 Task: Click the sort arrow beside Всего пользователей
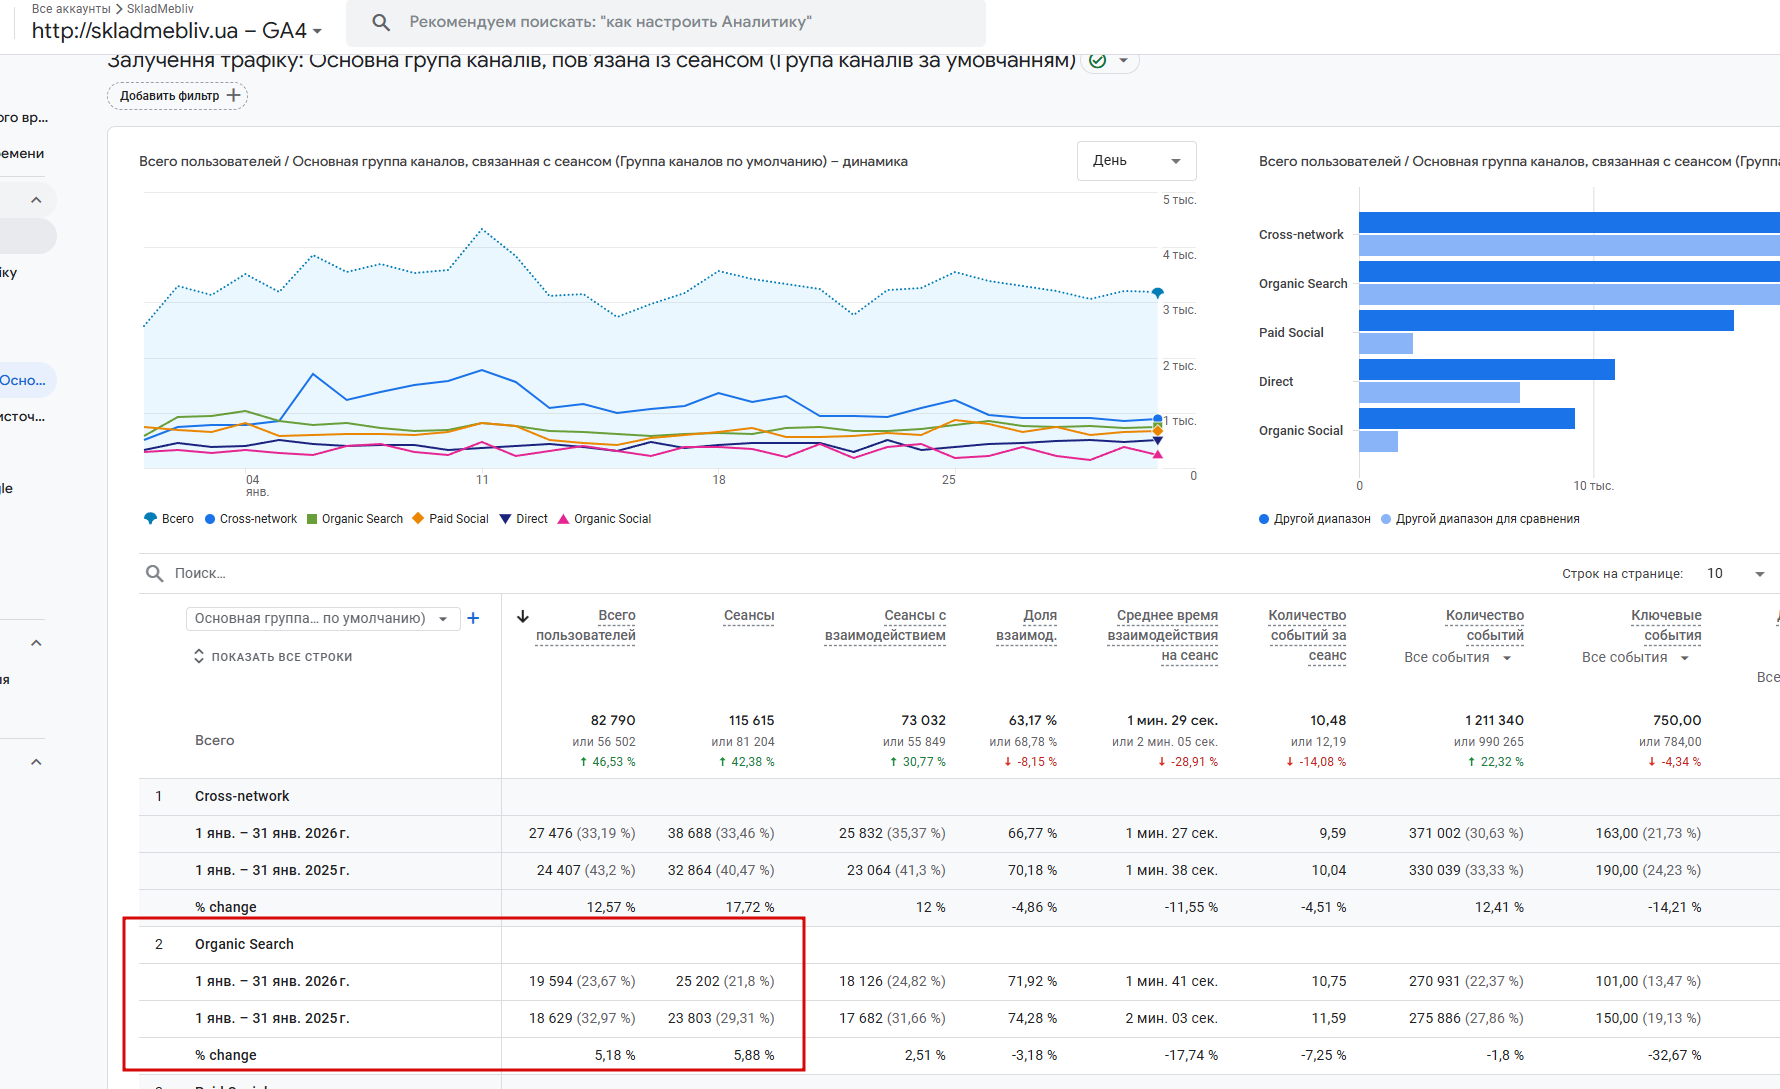pyautogui.click(x=522, y=616)
